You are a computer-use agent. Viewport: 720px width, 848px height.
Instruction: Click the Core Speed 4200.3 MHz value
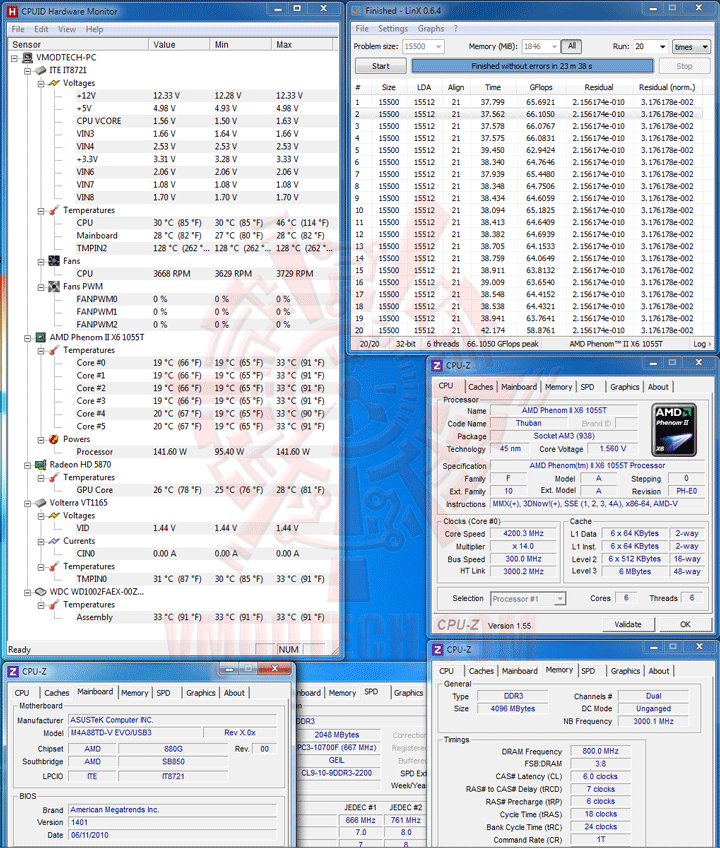pyautogui.click(x=523, y=533)
